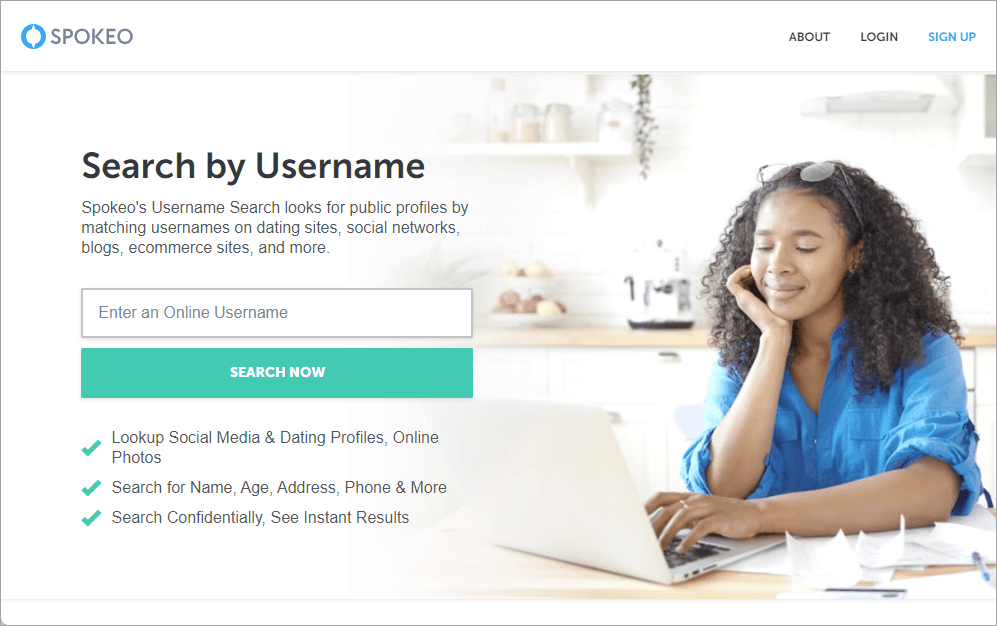Click the SEARCH NOW button

click(x=277, y=372)
